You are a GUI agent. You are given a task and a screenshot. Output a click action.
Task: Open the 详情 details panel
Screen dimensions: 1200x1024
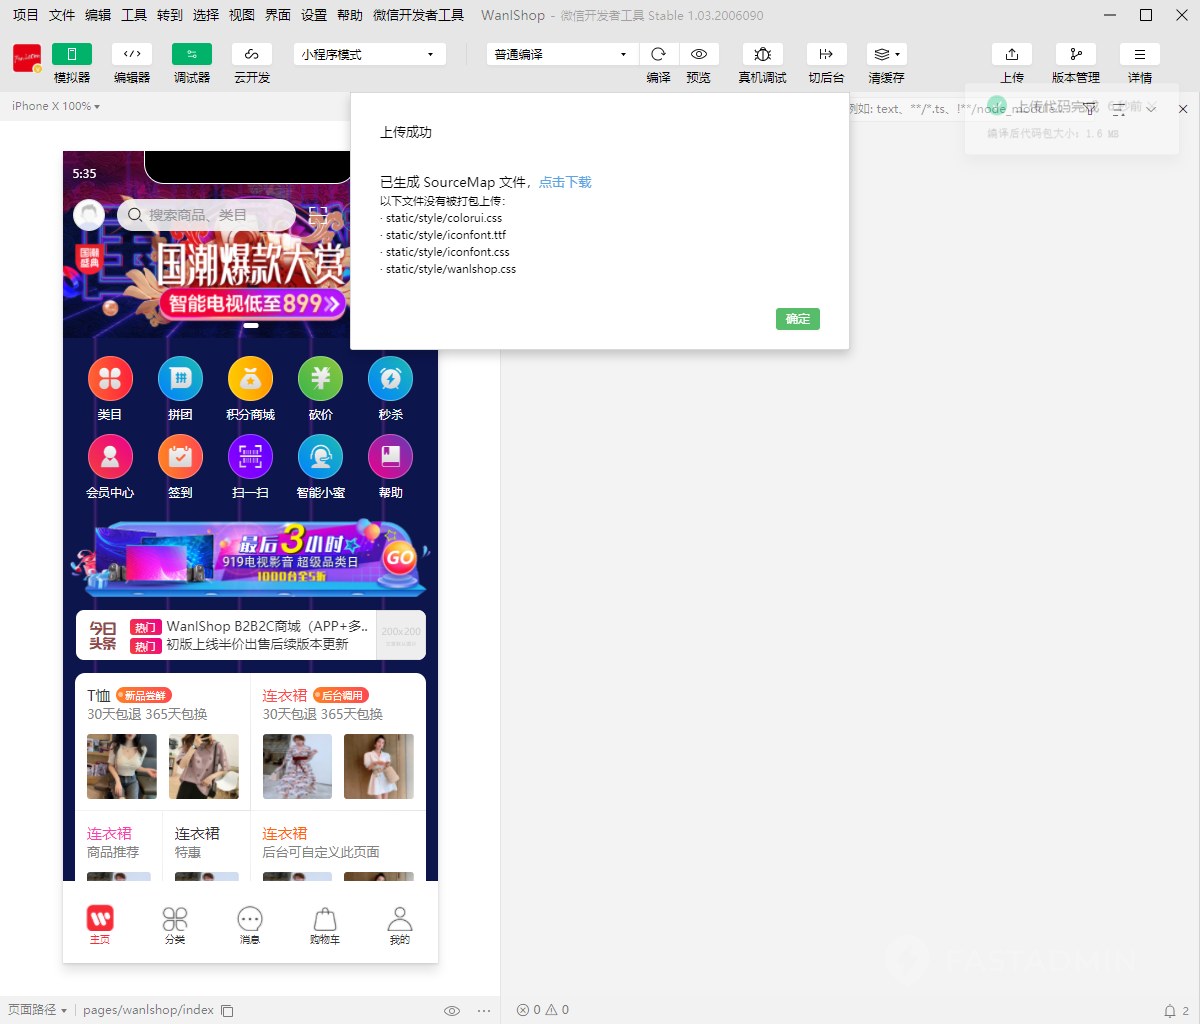[x=1140, y=54]
